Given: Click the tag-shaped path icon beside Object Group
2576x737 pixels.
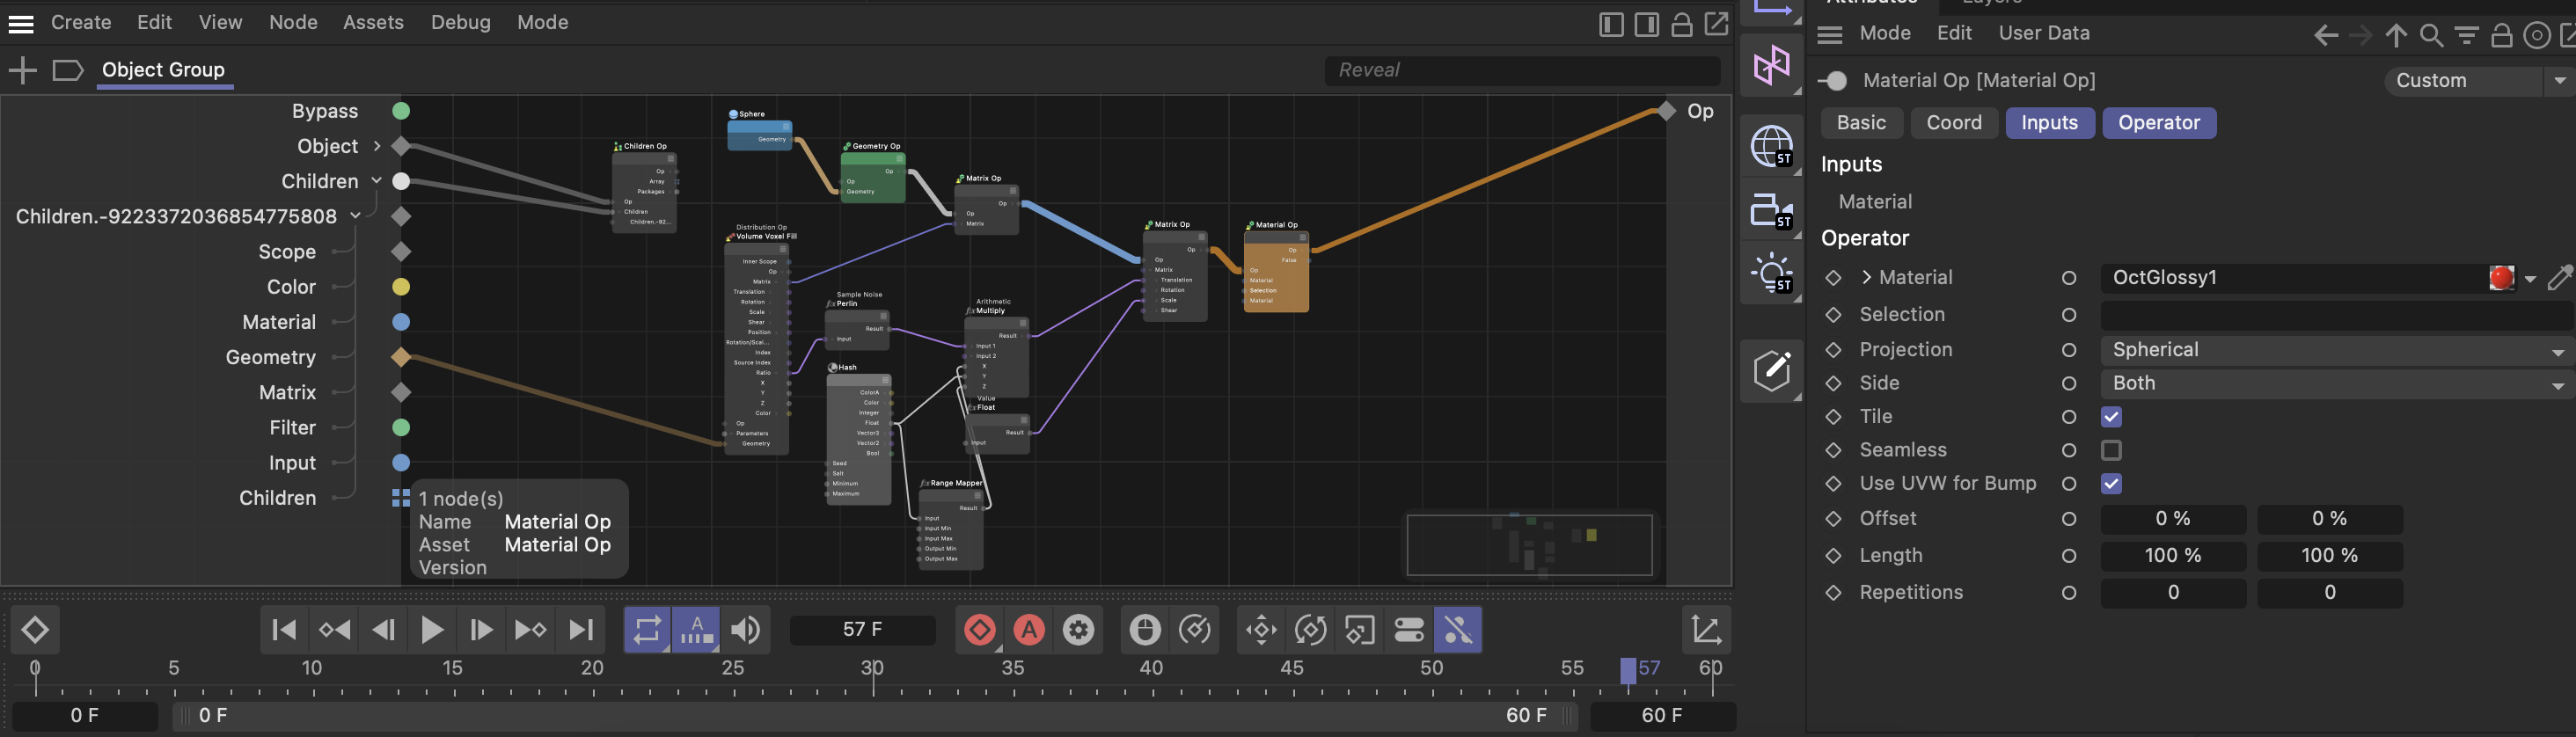Looking at the screenshot, I should tap(67, 70).
